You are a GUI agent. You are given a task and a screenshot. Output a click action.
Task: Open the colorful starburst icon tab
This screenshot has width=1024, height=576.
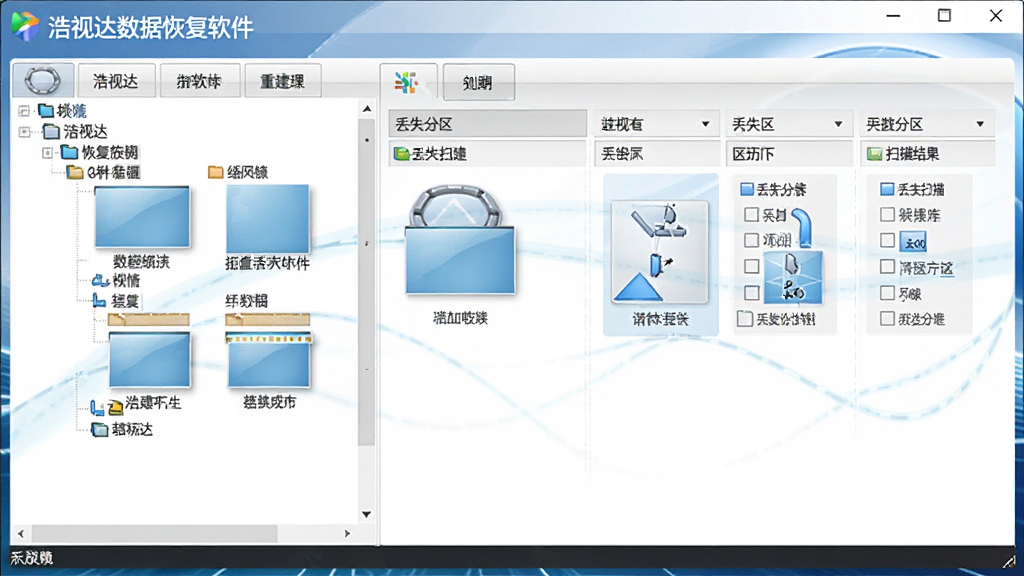click(x=408, y=82)
